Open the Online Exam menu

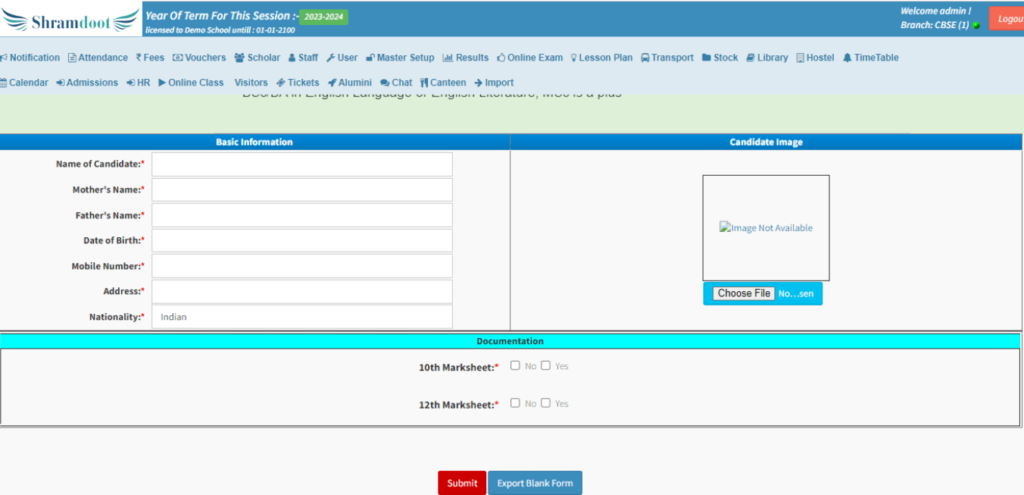(x=529, y=58)
